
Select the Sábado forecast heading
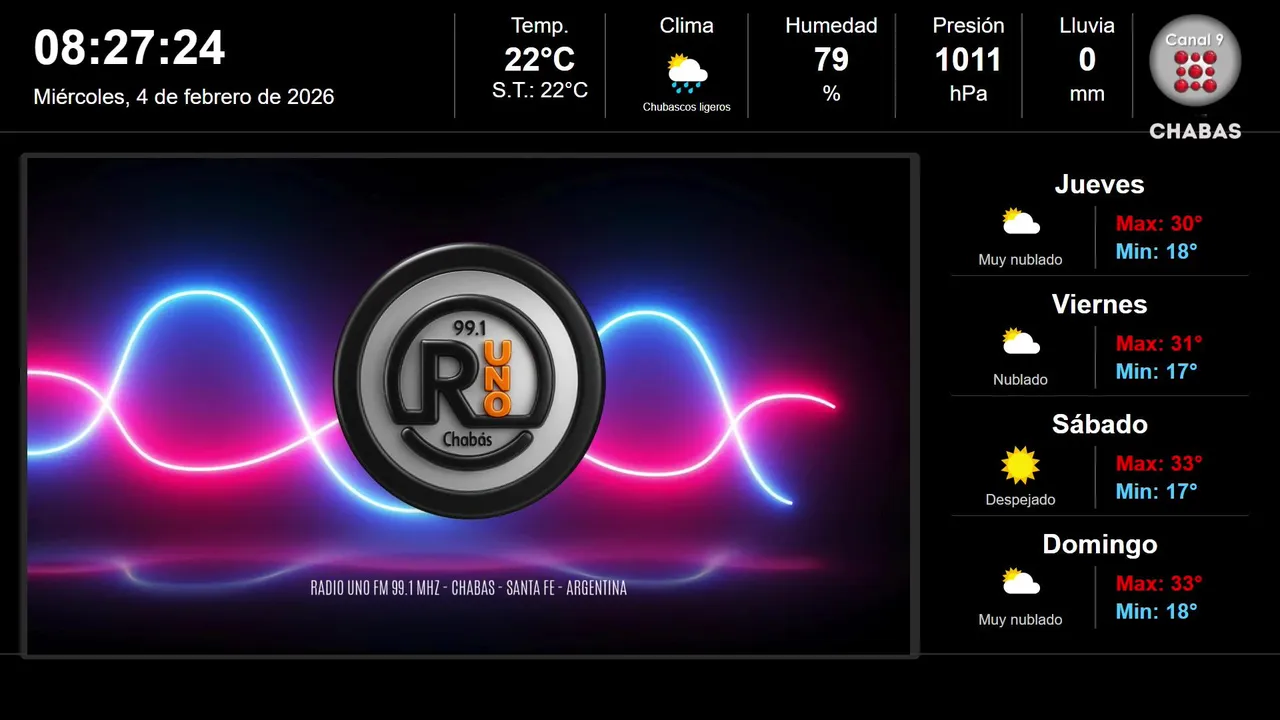click(x=1100, y=424)
